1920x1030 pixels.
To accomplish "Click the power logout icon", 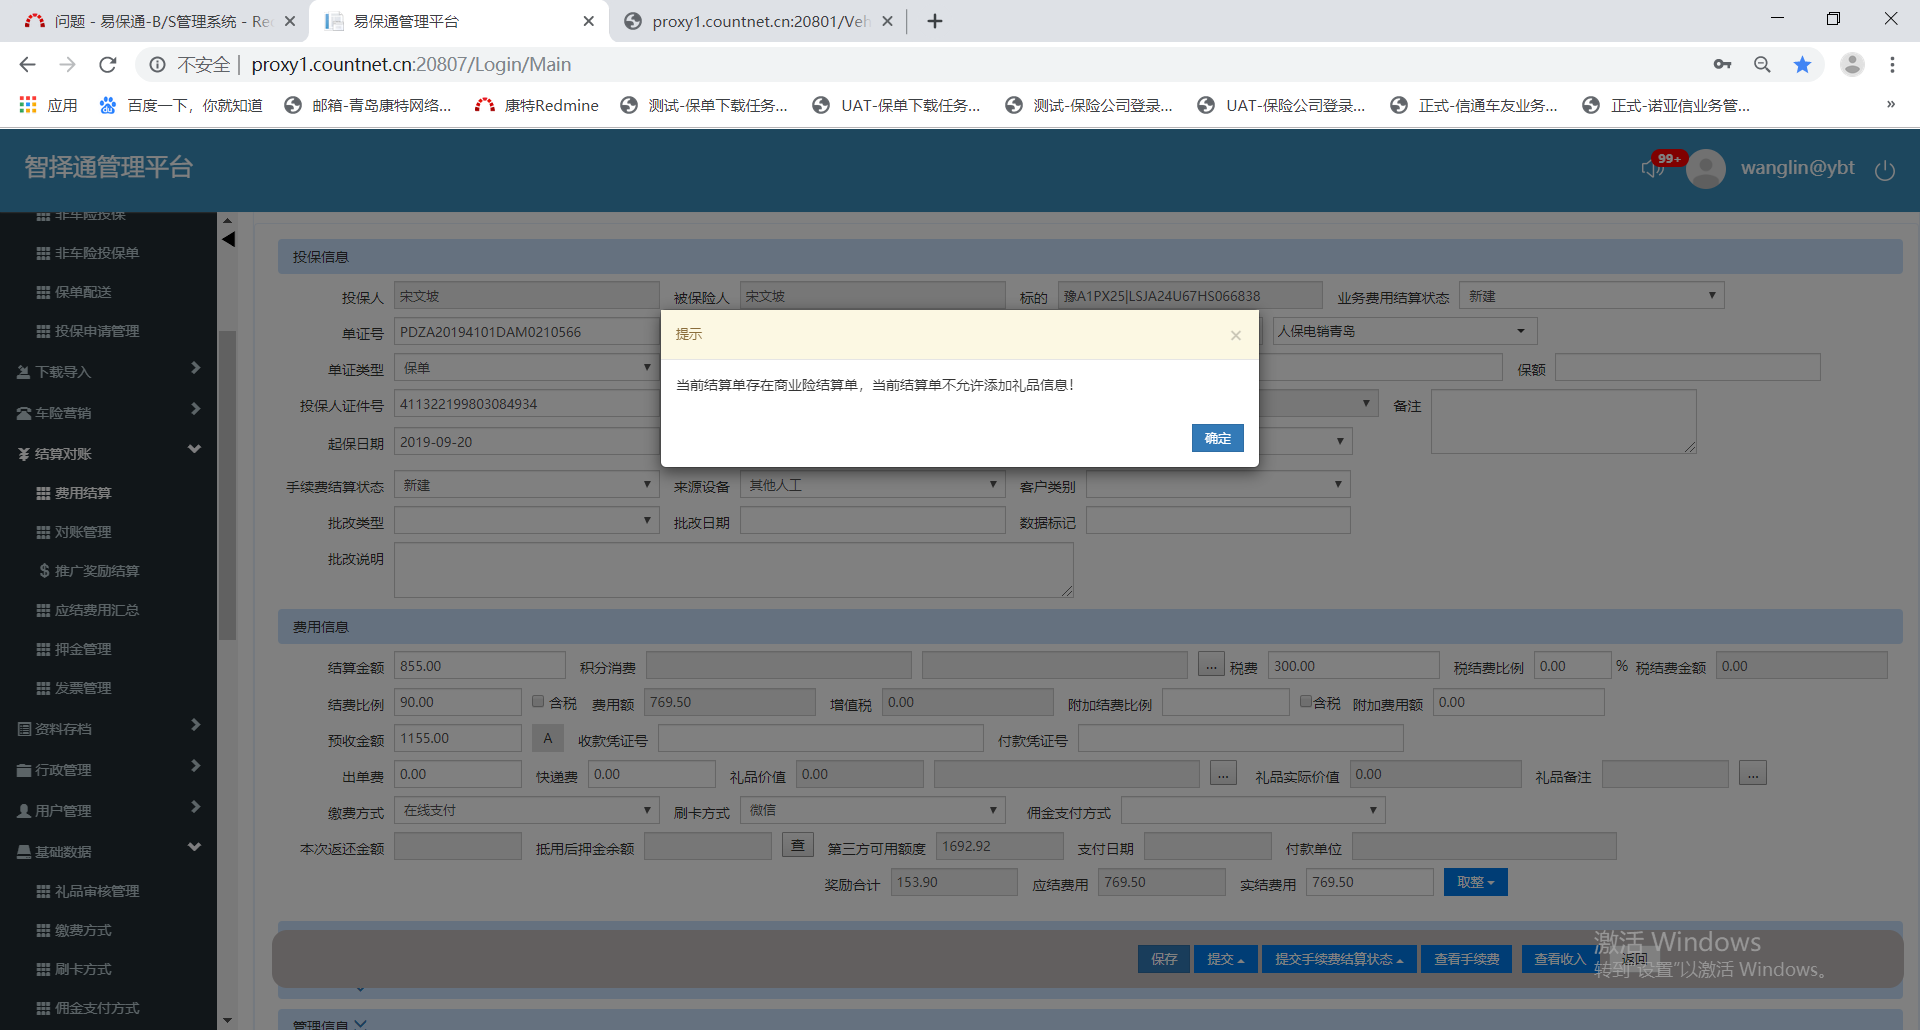I will pos(1884,170).
